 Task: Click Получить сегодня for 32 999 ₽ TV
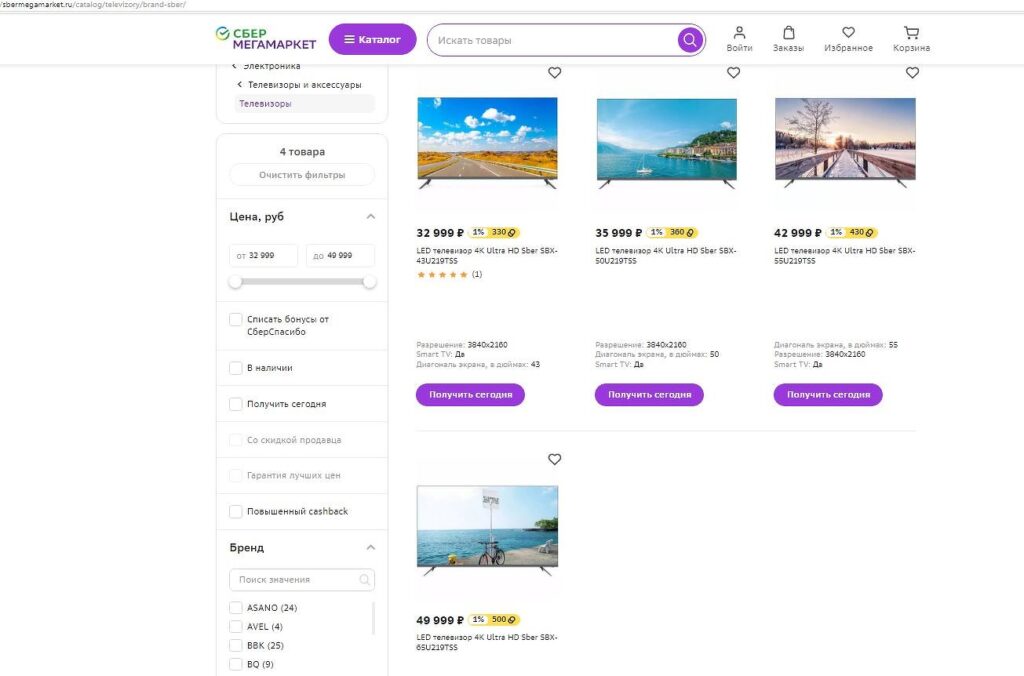coord(470,394)
